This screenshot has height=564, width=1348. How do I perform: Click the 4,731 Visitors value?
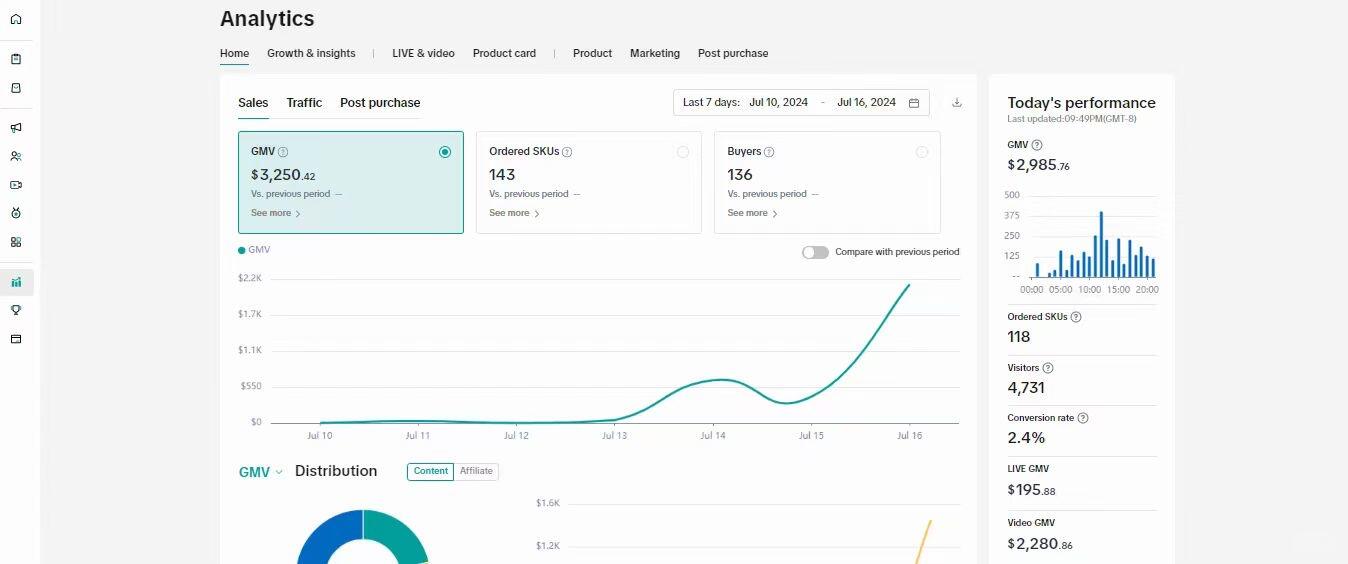(x=1026, y=388)
